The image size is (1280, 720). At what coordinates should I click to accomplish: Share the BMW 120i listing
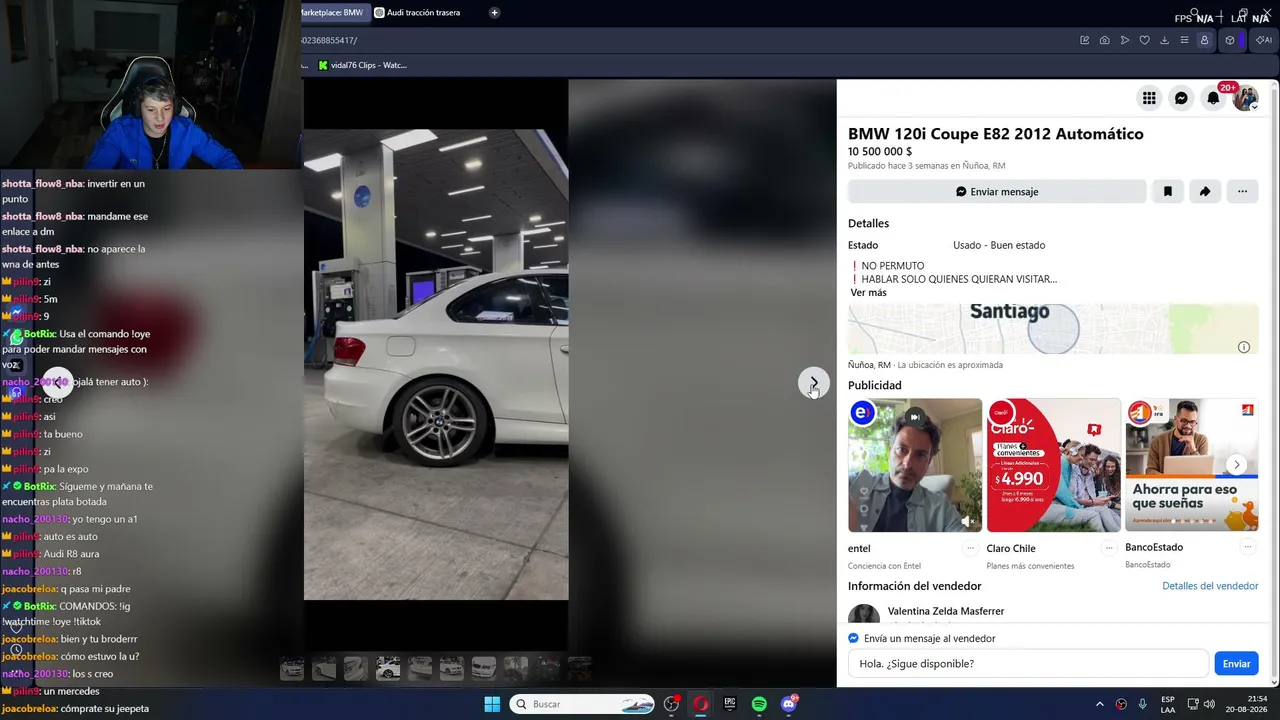pyautogui.click(x=1205, y=191)
